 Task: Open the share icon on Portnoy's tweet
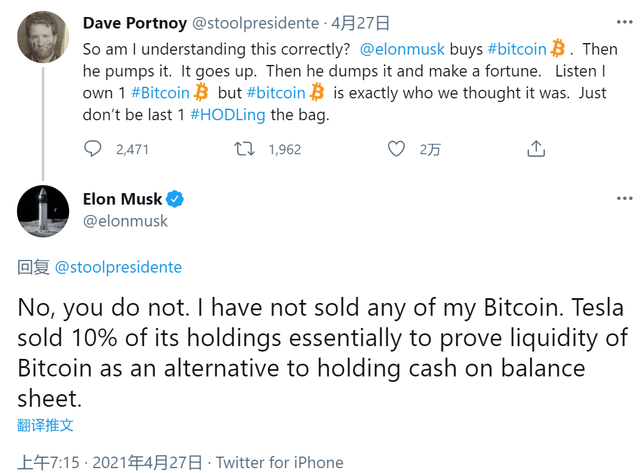536,149
